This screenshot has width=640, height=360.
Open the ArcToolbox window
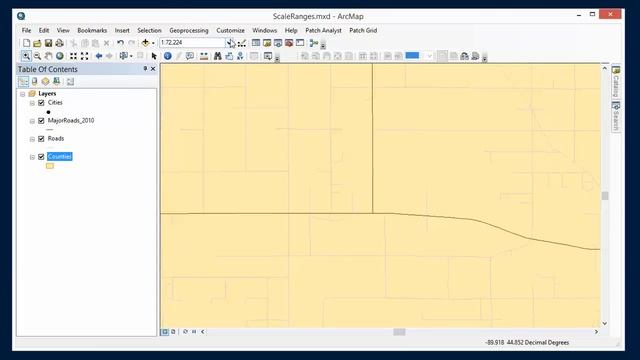(x=289, y=43)
